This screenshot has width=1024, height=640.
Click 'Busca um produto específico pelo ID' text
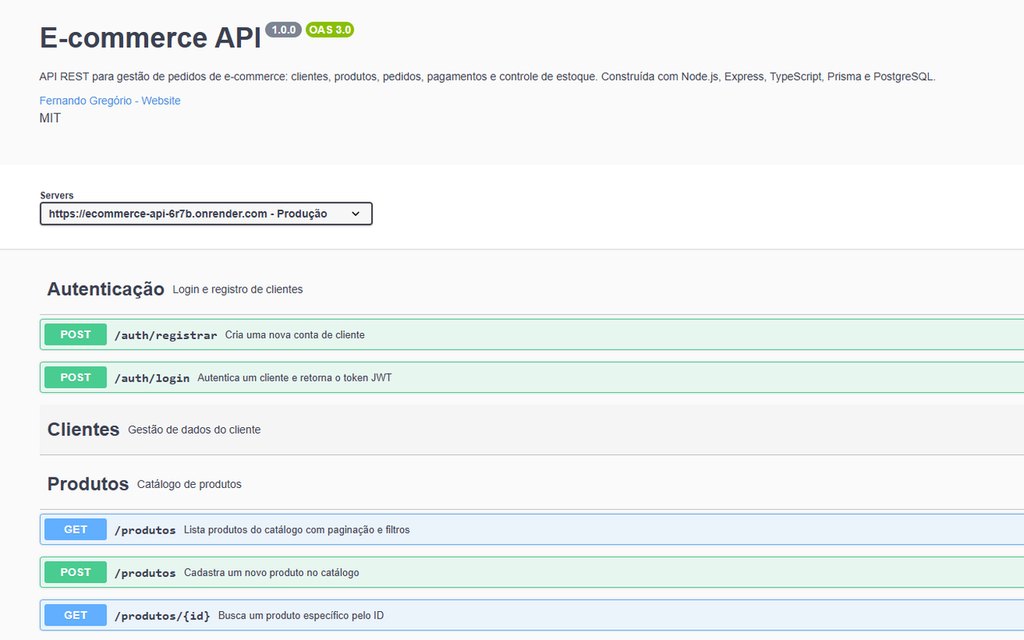pyautogui.click(x=301, y=615)
